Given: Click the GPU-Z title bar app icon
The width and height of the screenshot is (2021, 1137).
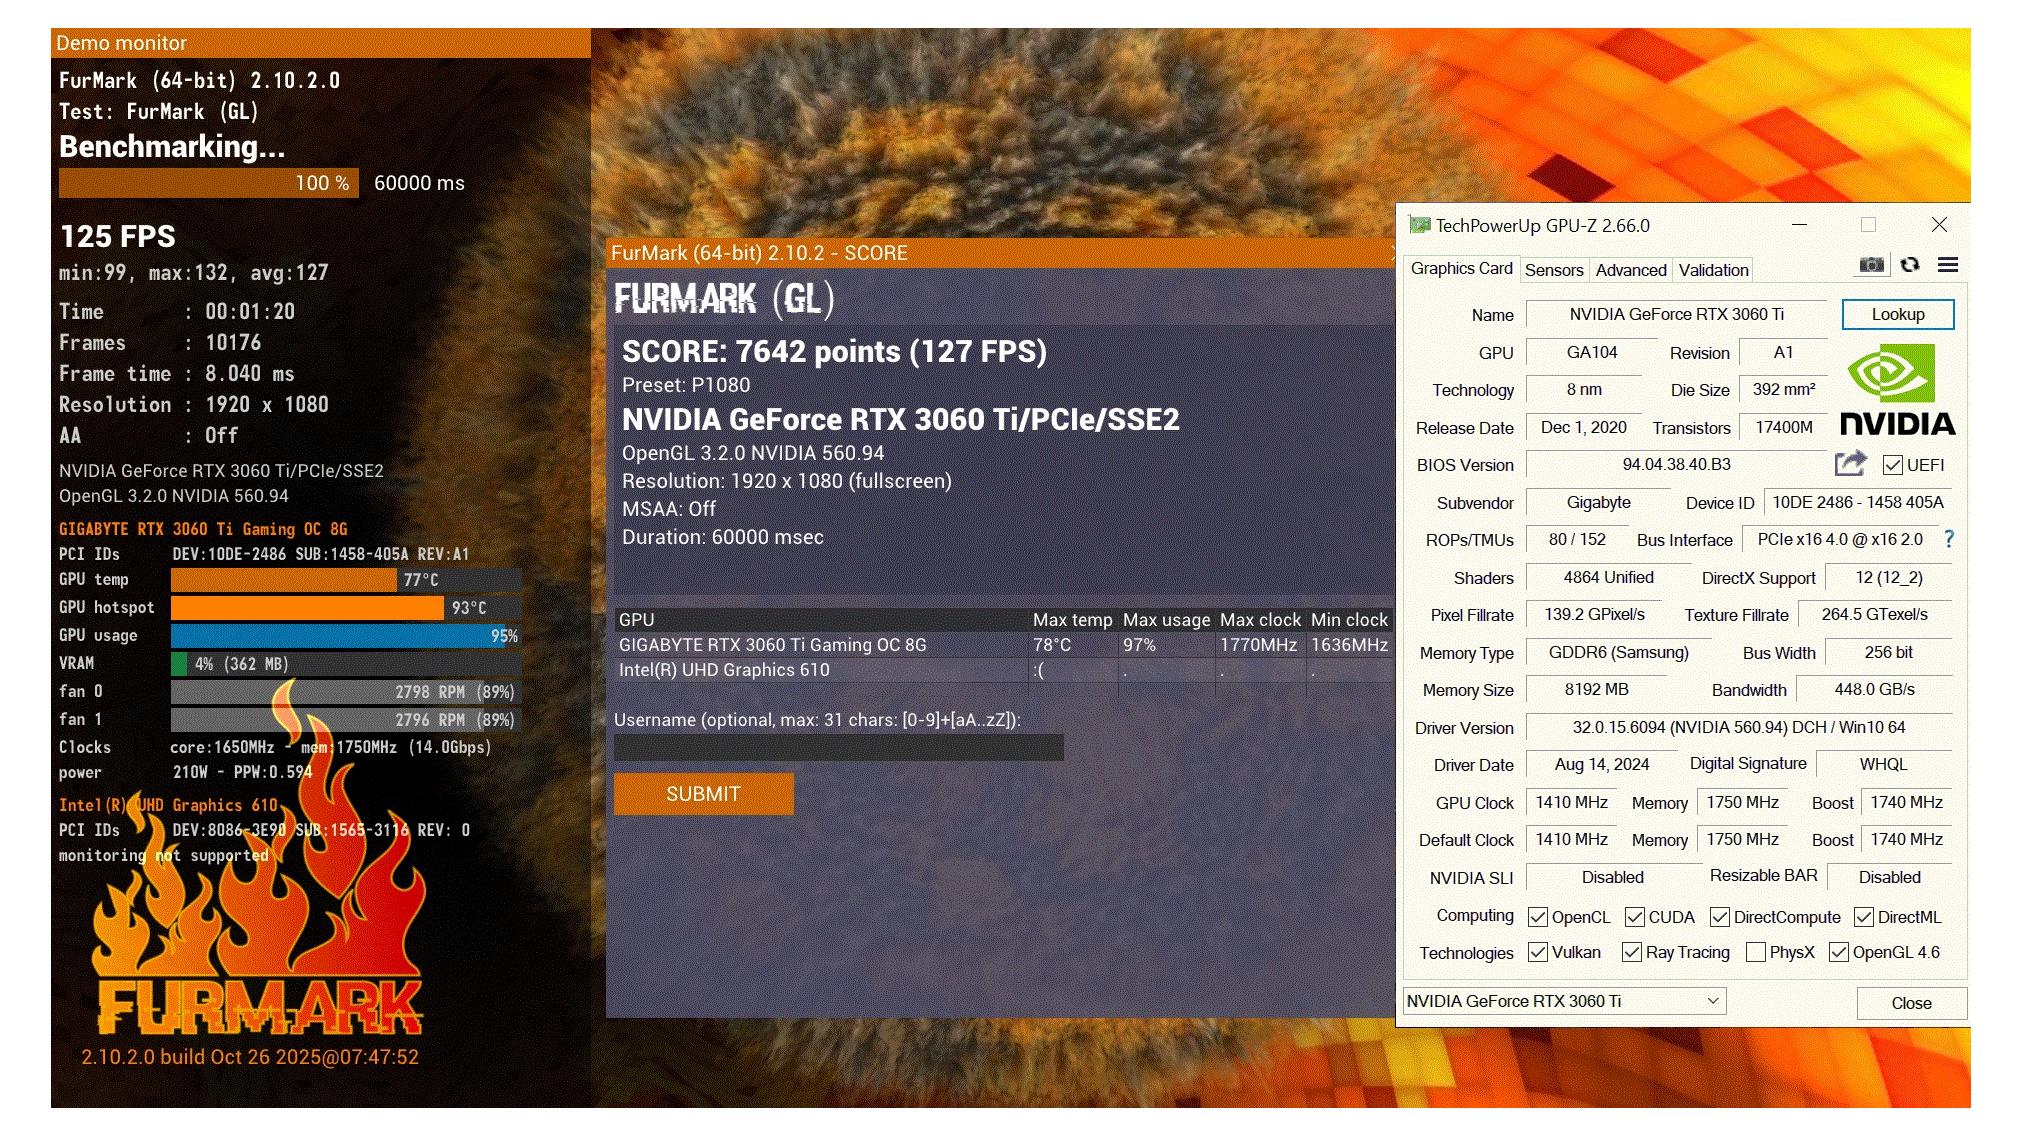Looking at the screenshot, I should (x=1419, y=225).
